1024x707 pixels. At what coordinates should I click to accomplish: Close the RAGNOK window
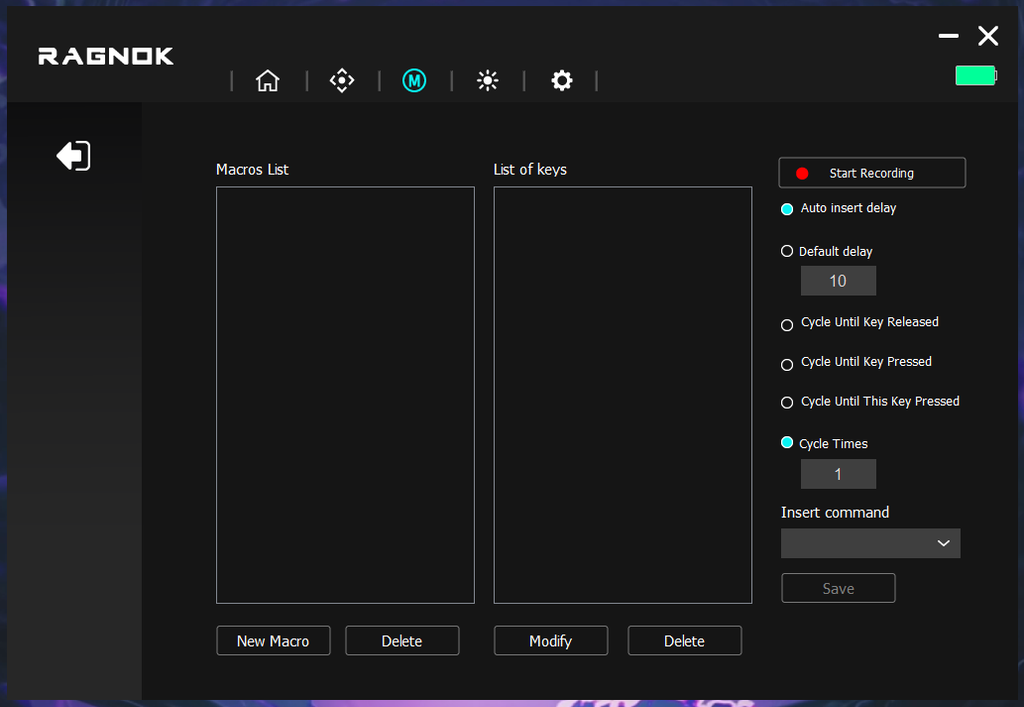tap(988, 36)
